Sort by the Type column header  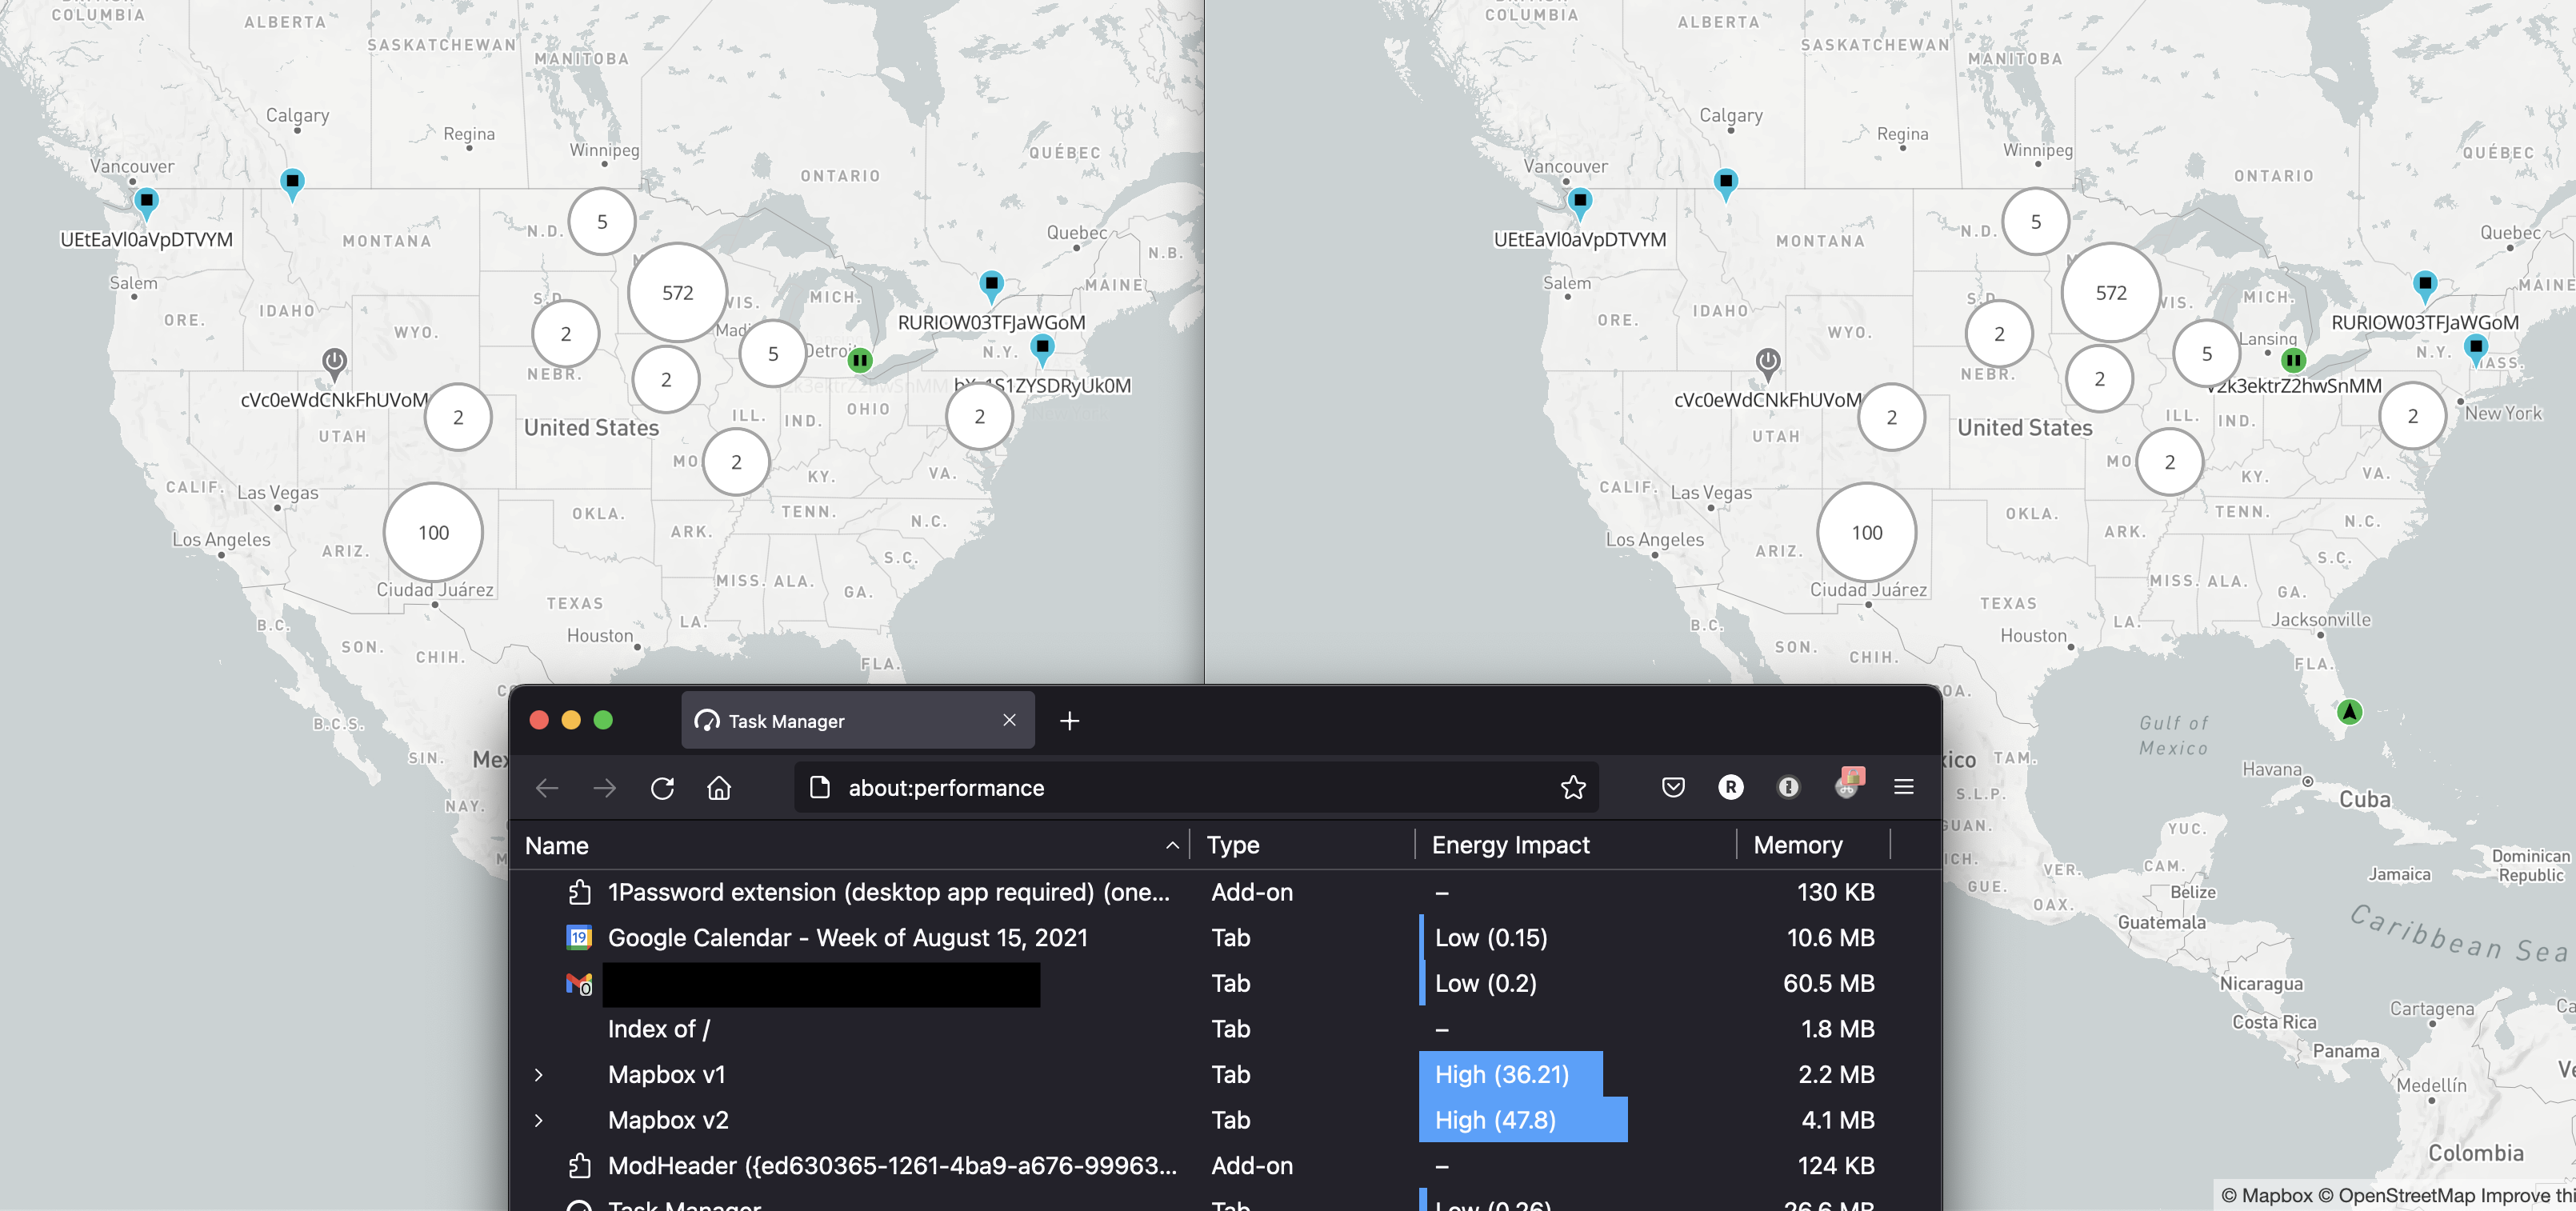[x=1303, y=845]
